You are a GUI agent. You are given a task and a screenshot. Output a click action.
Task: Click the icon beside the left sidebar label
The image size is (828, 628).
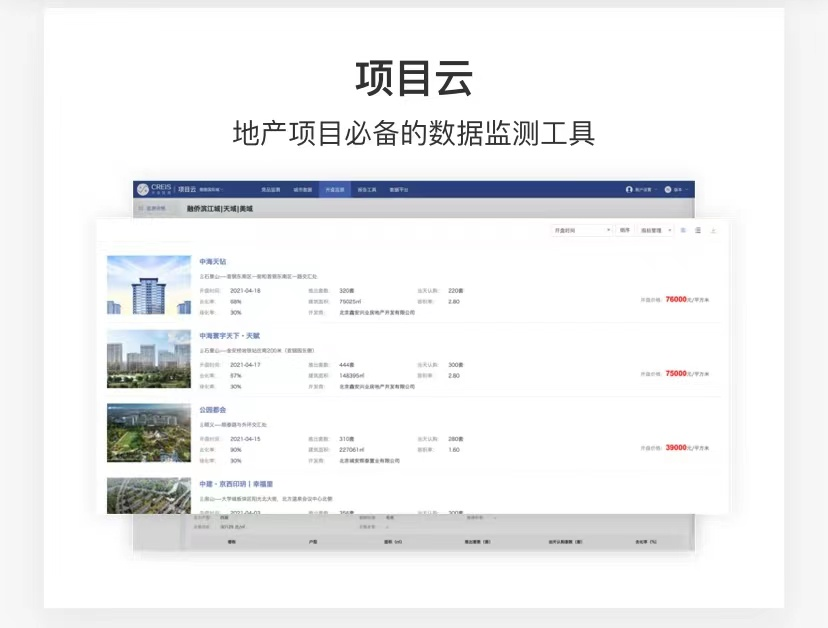(141, 209)
